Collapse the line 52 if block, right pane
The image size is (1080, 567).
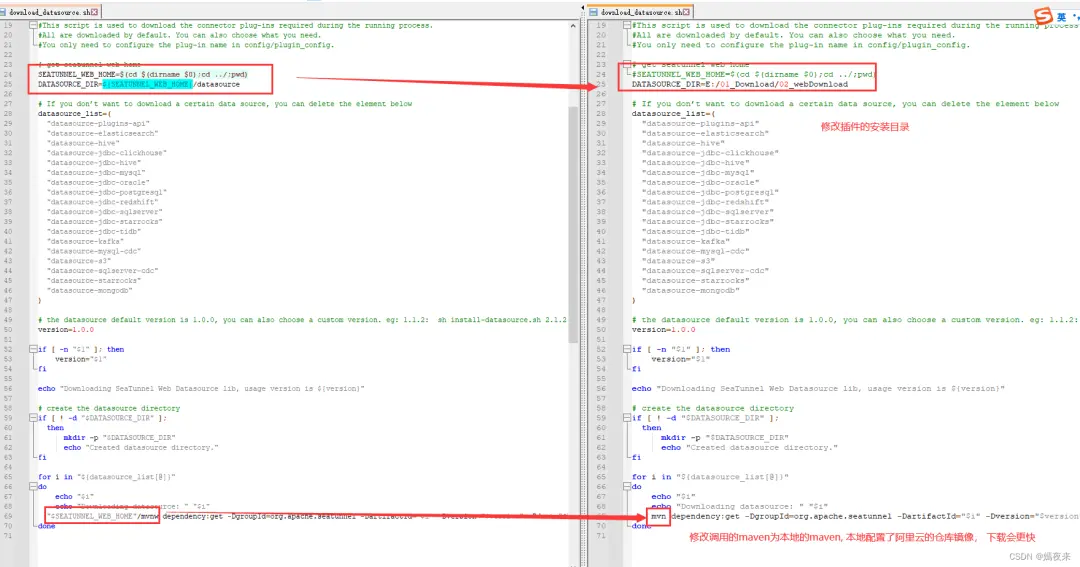point(627,349)
